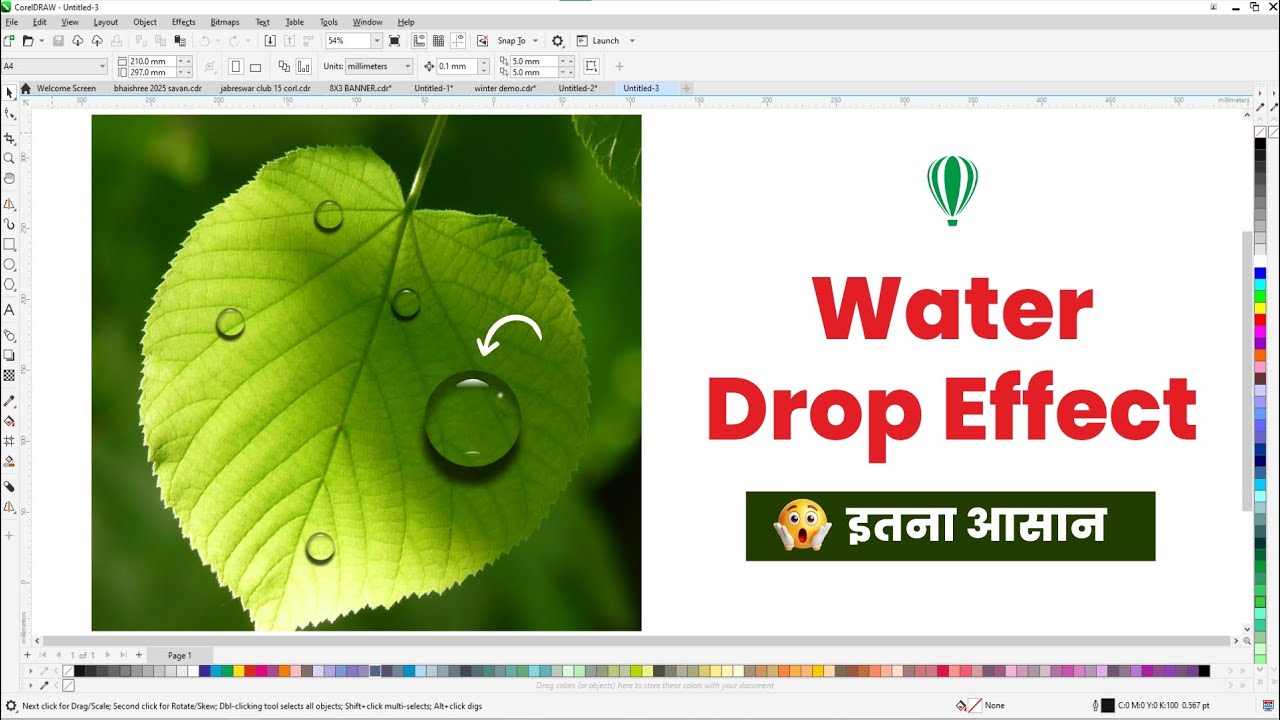
Task: Toggle Show Grid icon
Action: [x=438, y=41]
